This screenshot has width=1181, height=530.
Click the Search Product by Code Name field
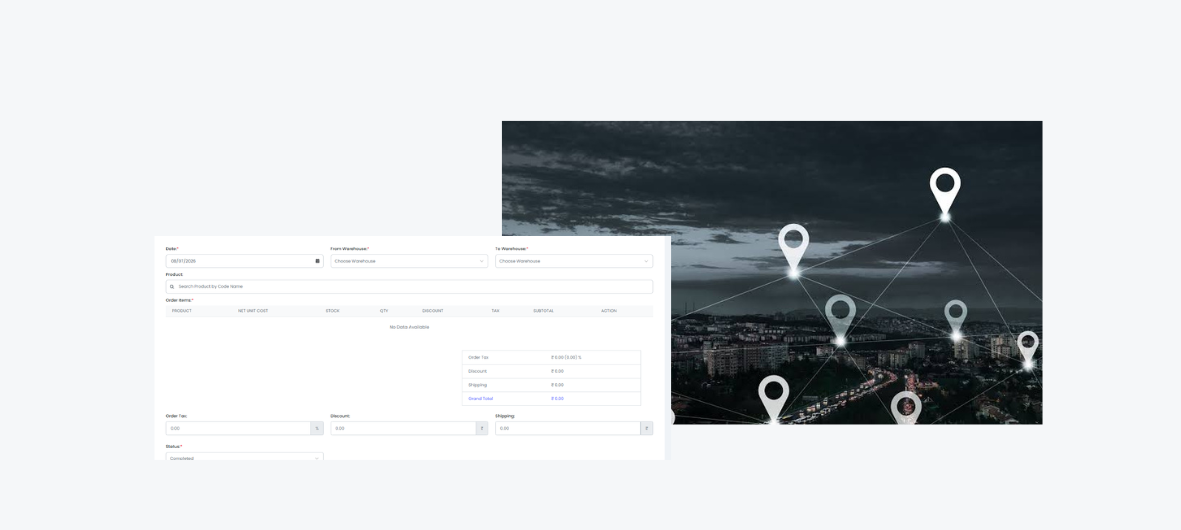click(409, 287)
